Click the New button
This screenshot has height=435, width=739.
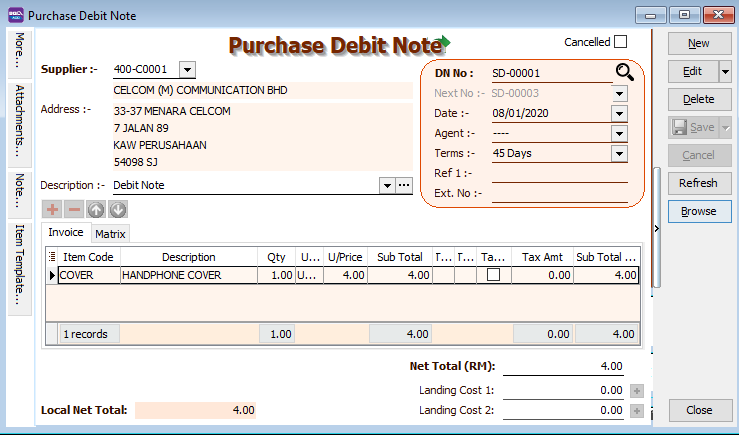[x=699, y=44]
